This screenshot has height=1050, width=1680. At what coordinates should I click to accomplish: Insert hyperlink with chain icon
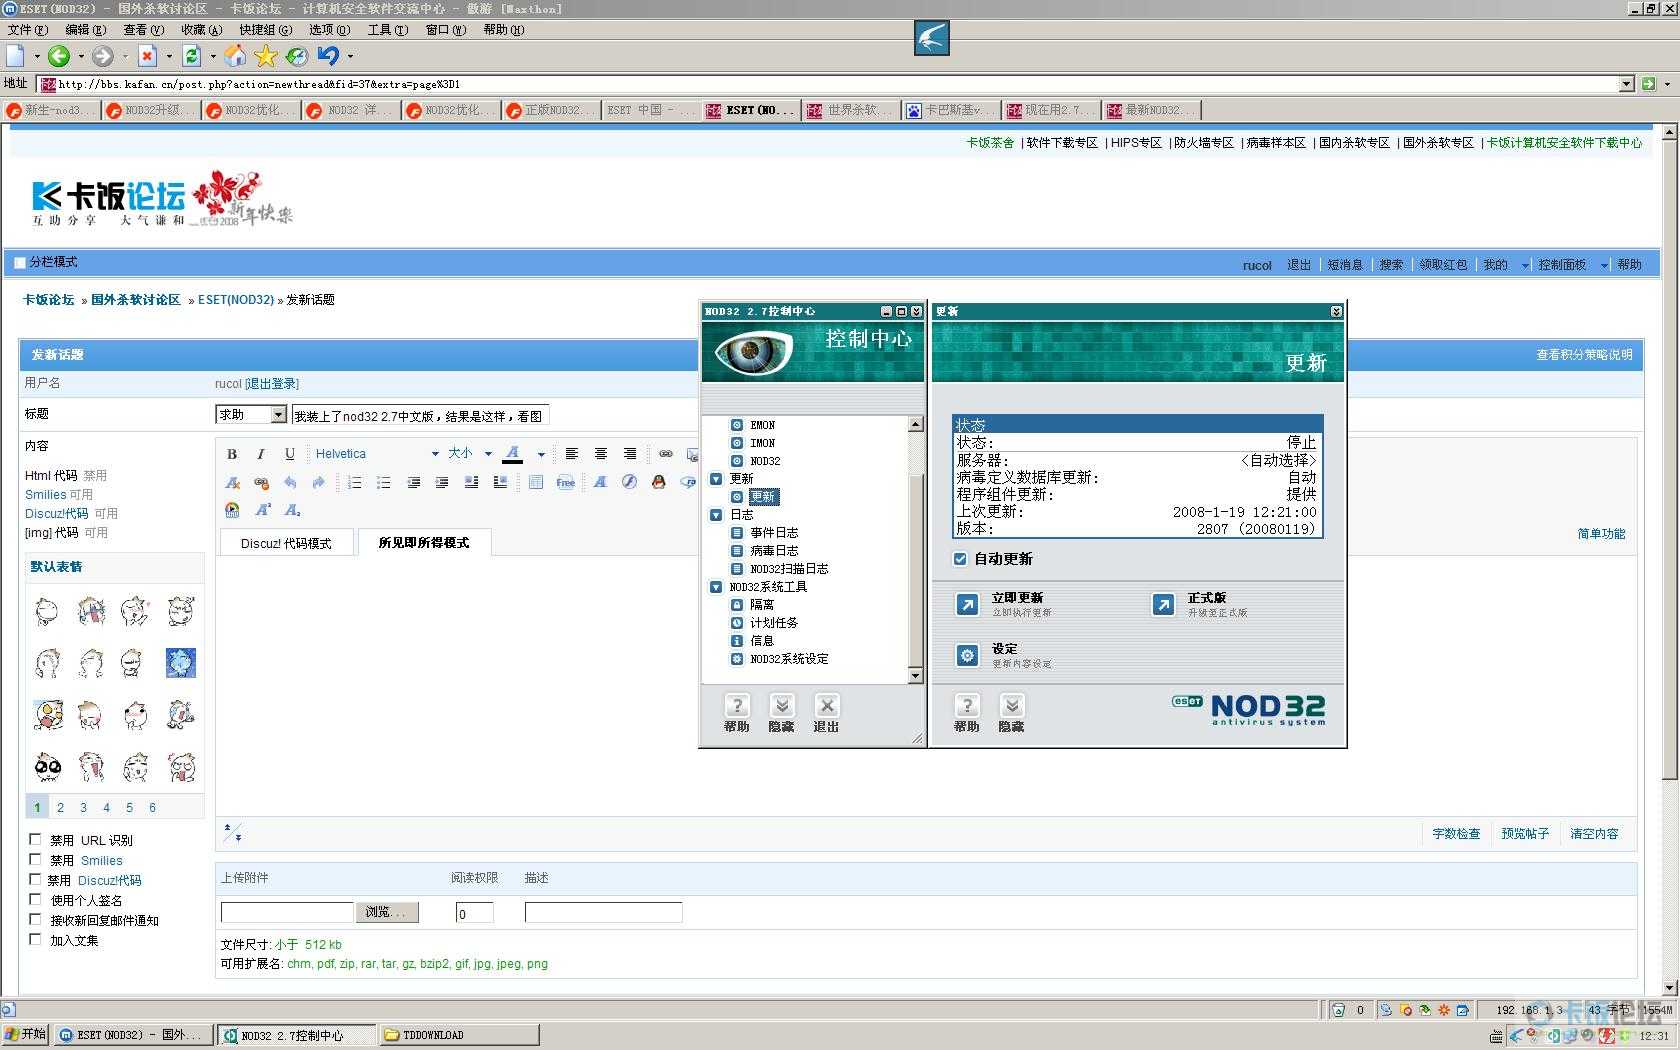point(666,454)
